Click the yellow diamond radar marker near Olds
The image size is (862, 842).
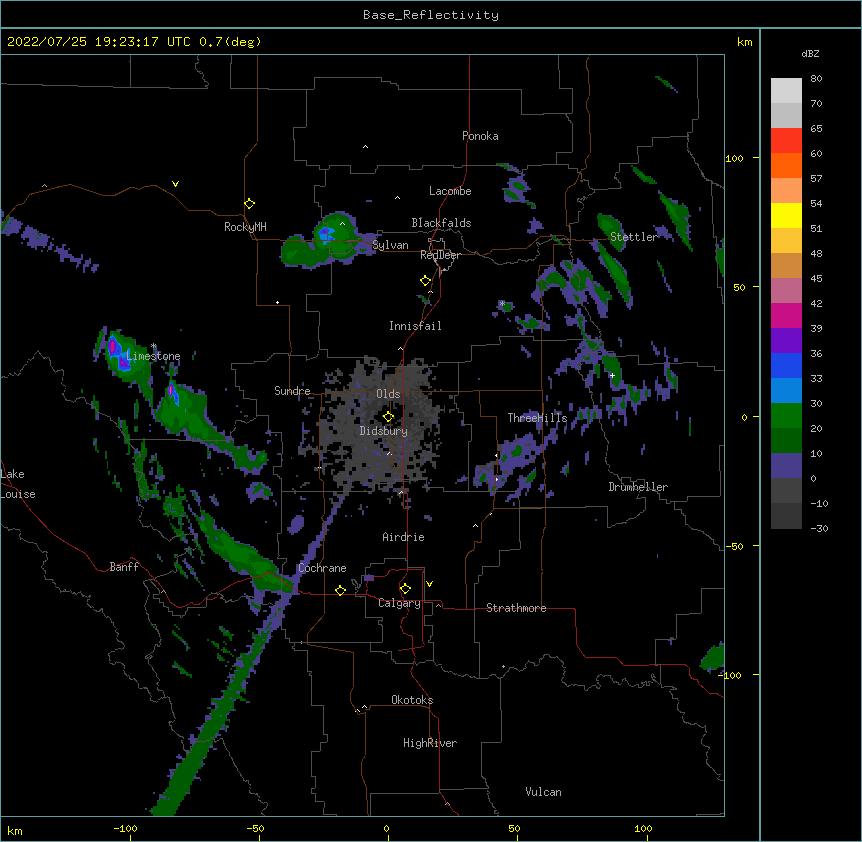click(388, 416)
